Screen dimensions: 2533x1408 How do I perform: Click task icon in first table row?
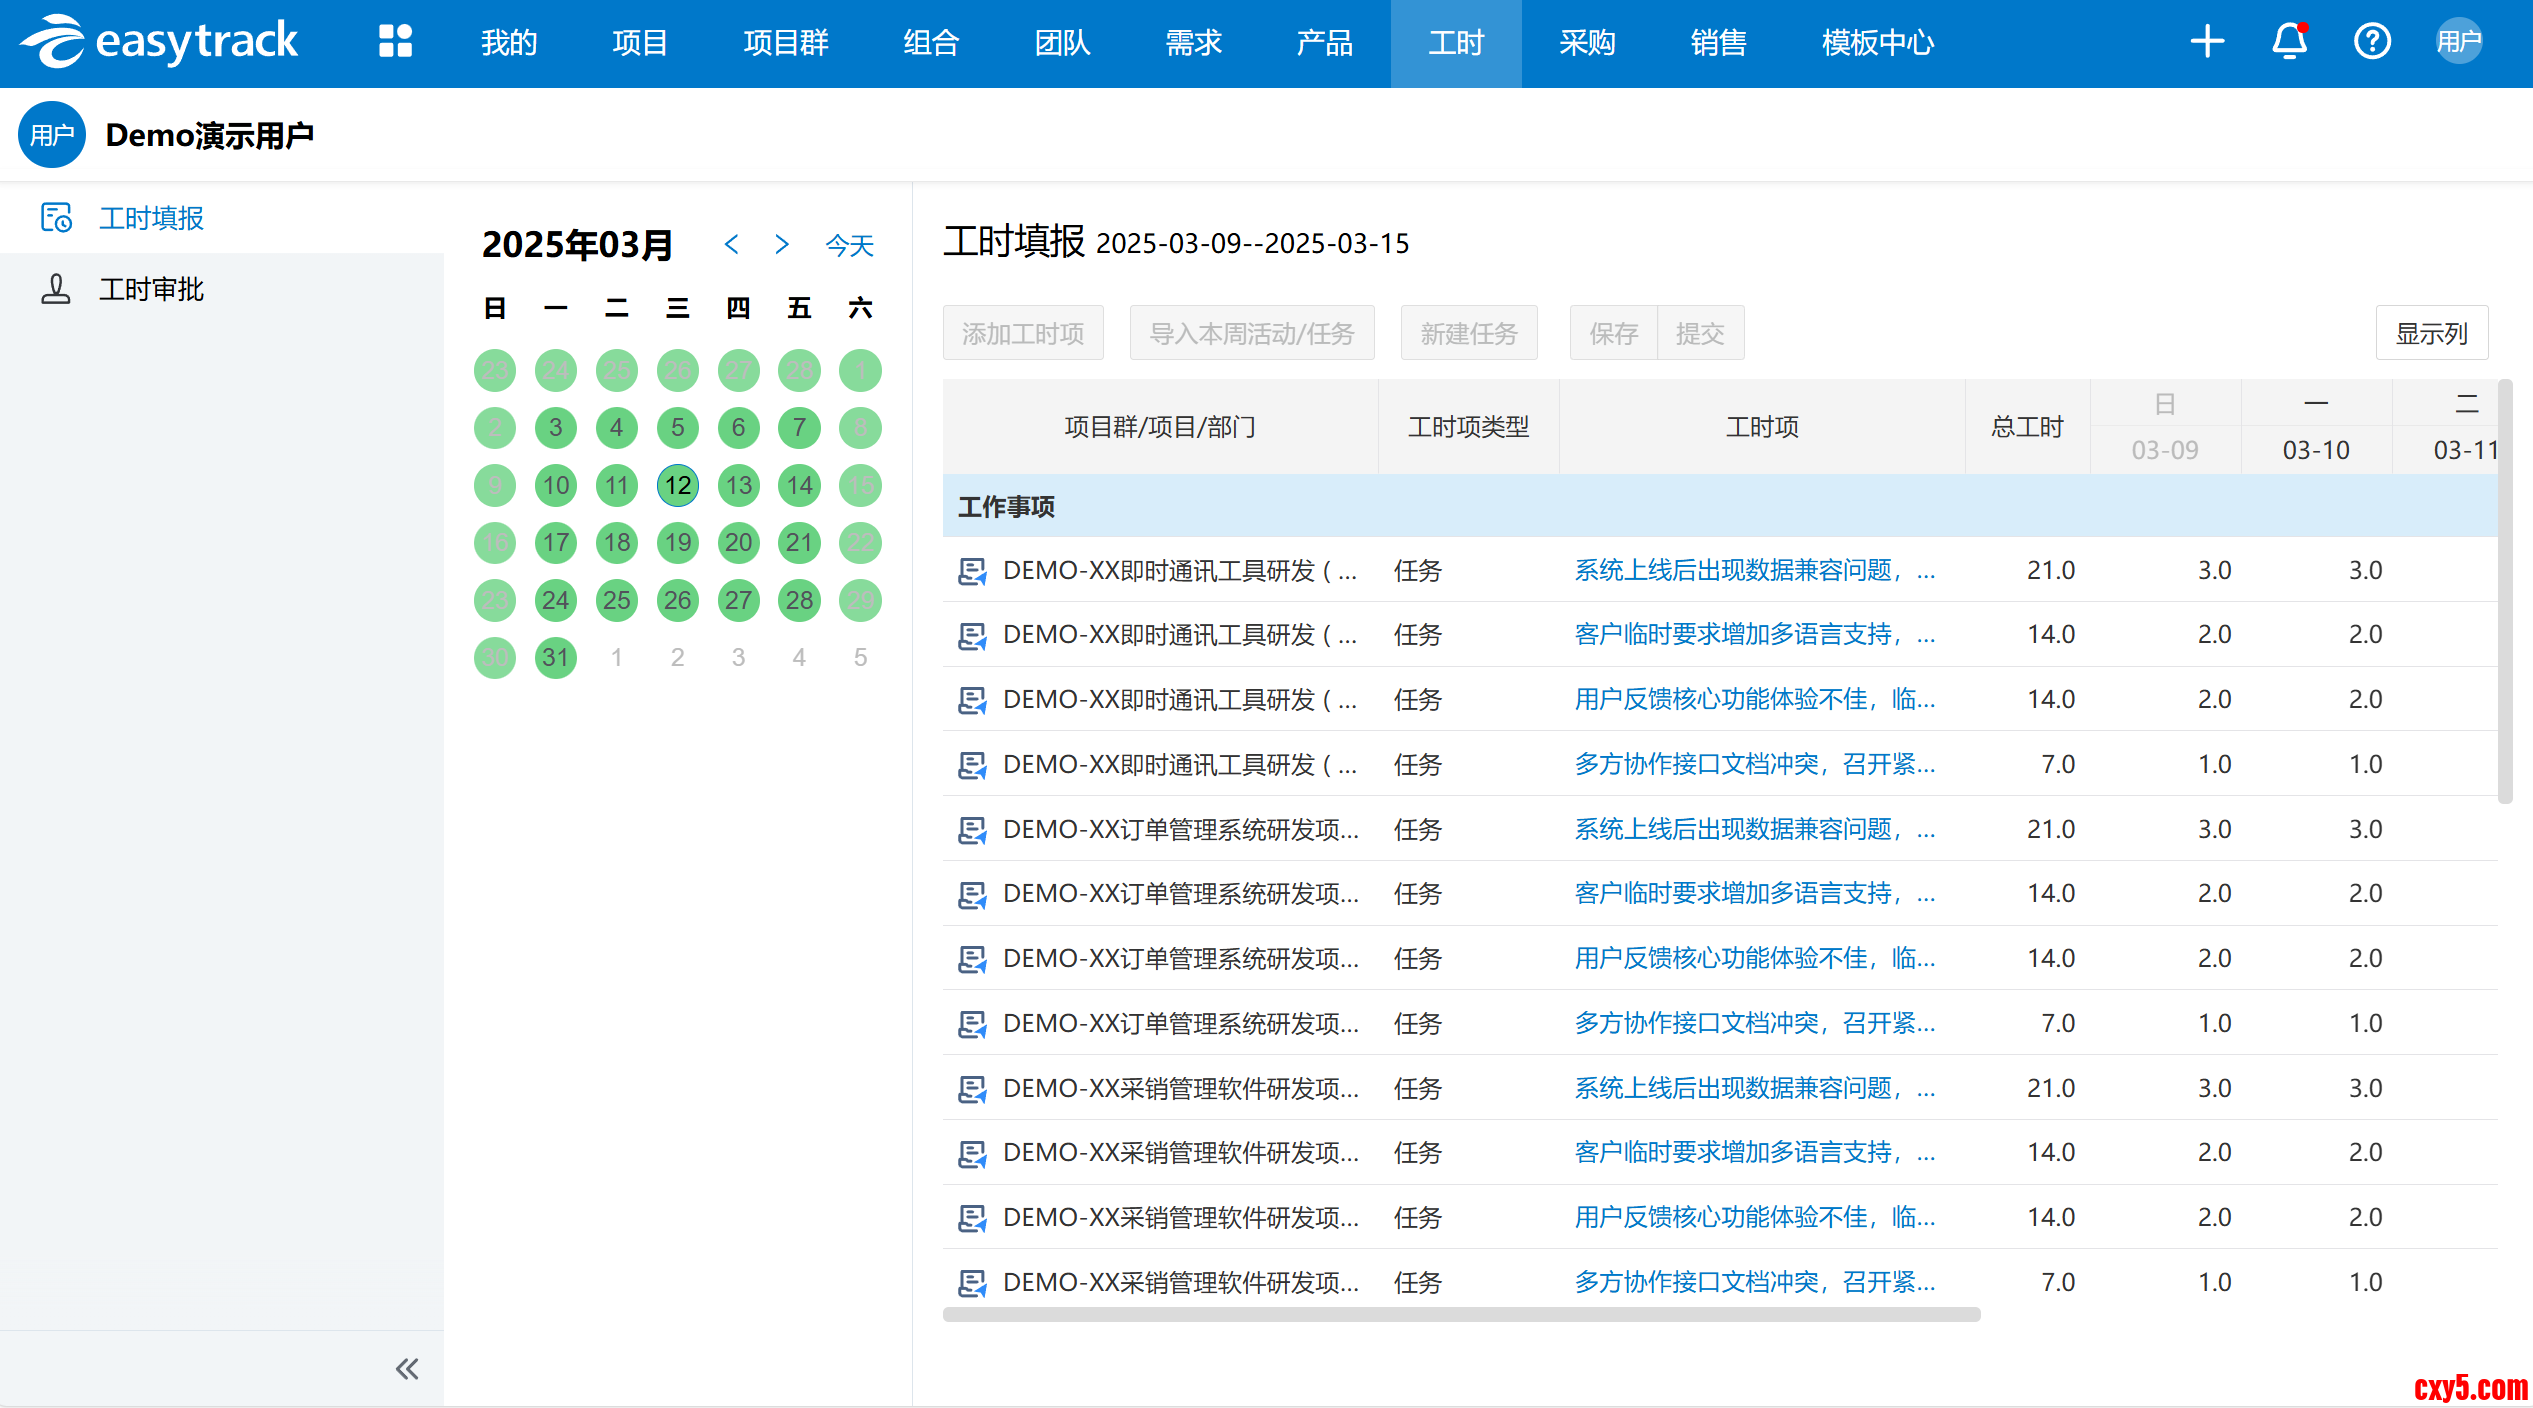(x=971, y=571)
